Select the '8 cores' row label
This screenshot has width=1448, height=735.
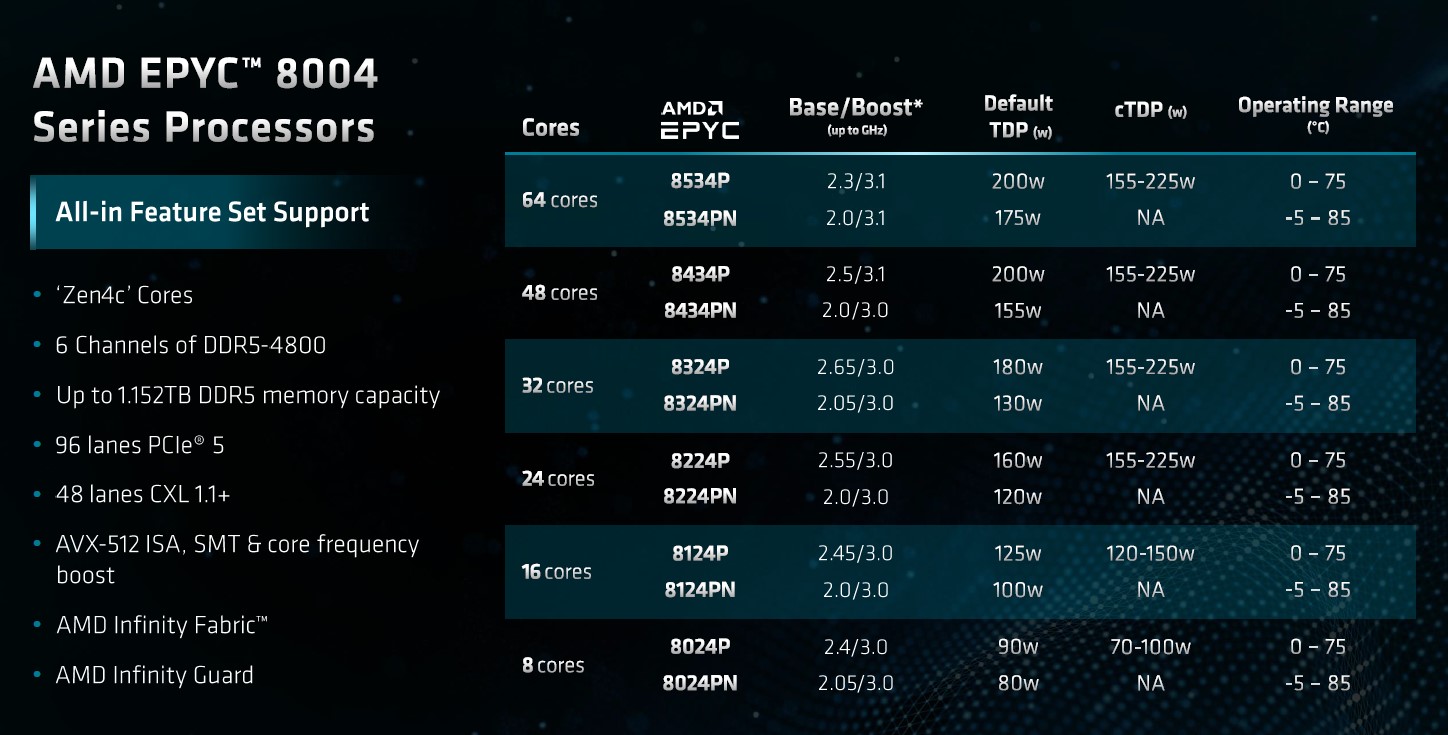tap(553, 665)
